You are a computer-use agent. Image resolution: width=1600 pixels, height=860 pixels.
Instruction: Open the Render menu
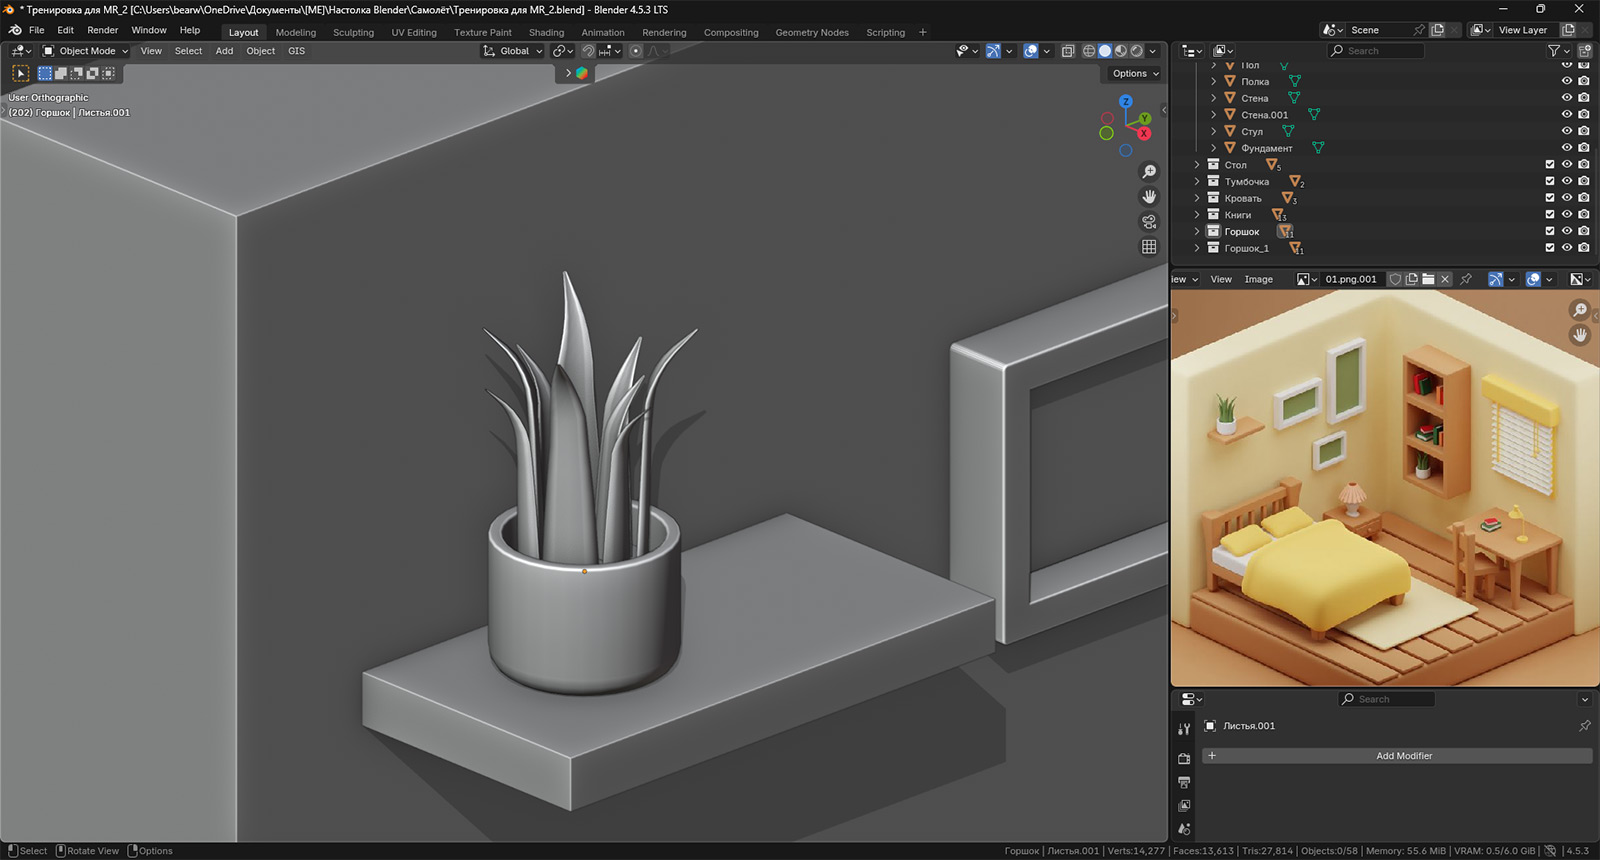[102, 30]
